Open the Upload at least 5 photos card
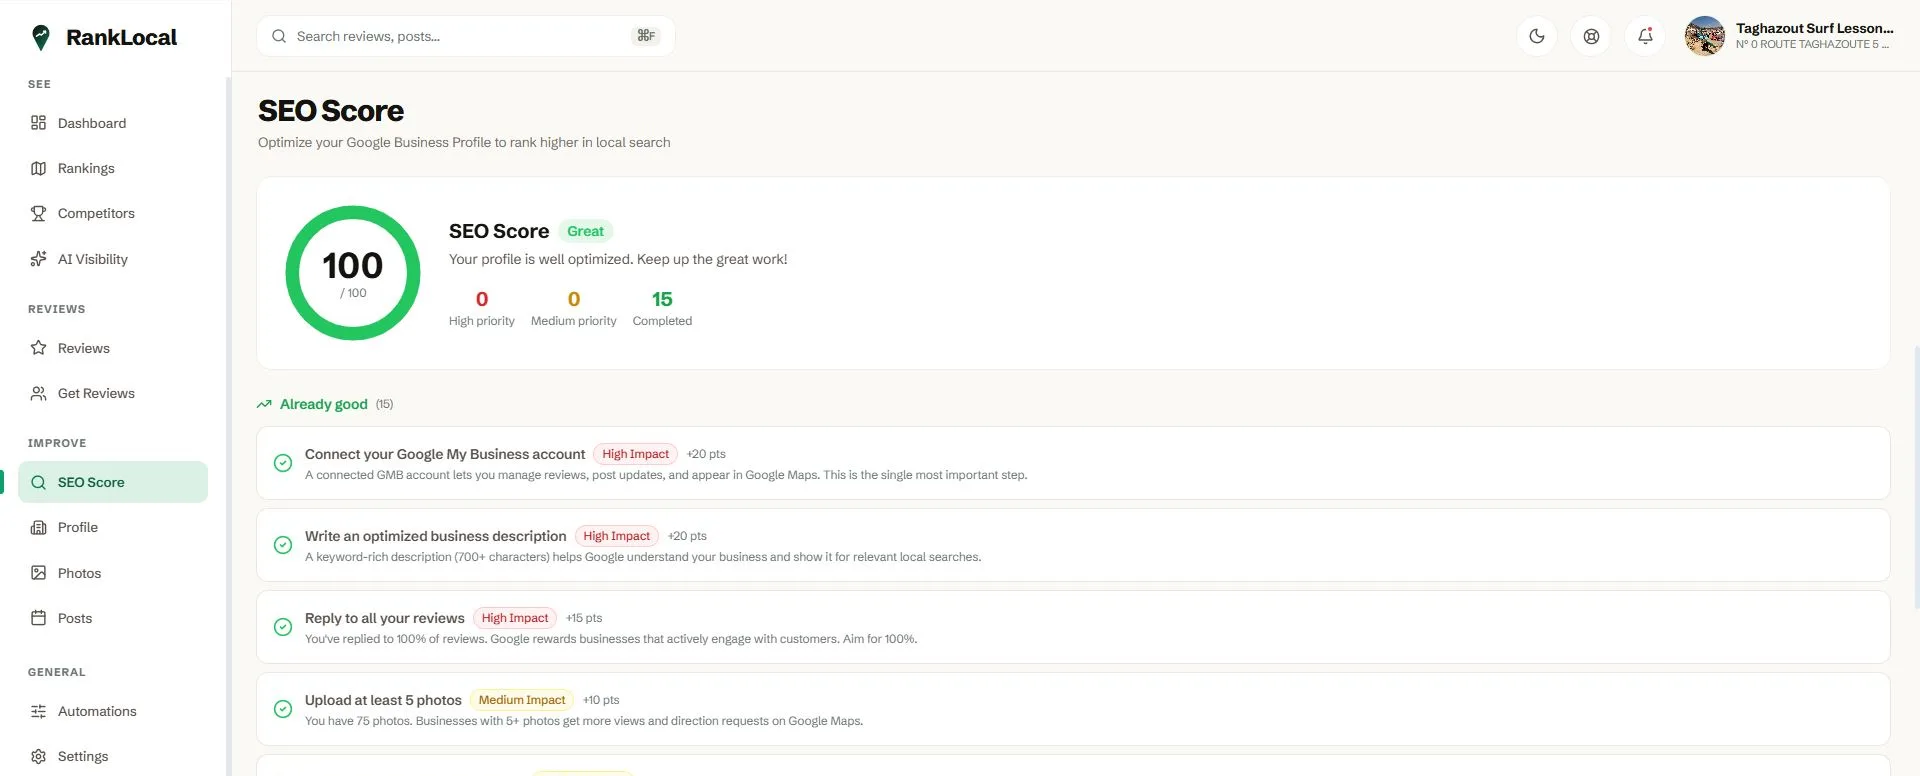Viewport: 1920px width, 776px height. [1073, 709]
